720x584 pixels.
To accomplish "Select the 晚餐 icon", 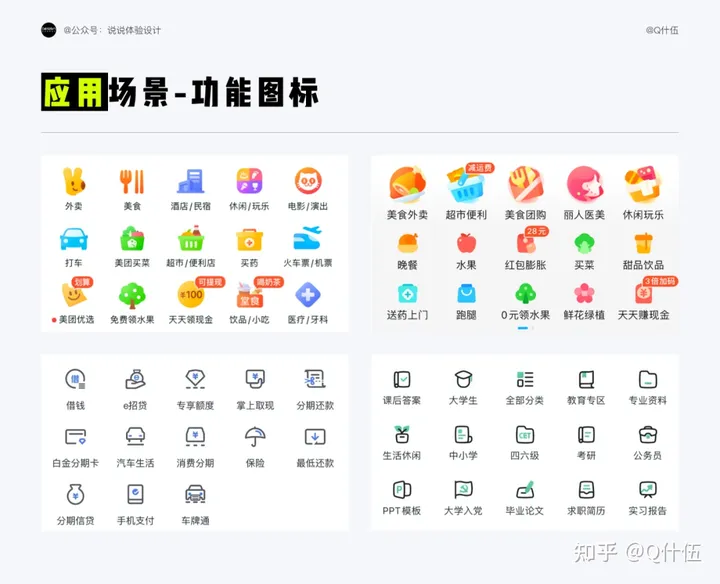I will click(408, 243).
